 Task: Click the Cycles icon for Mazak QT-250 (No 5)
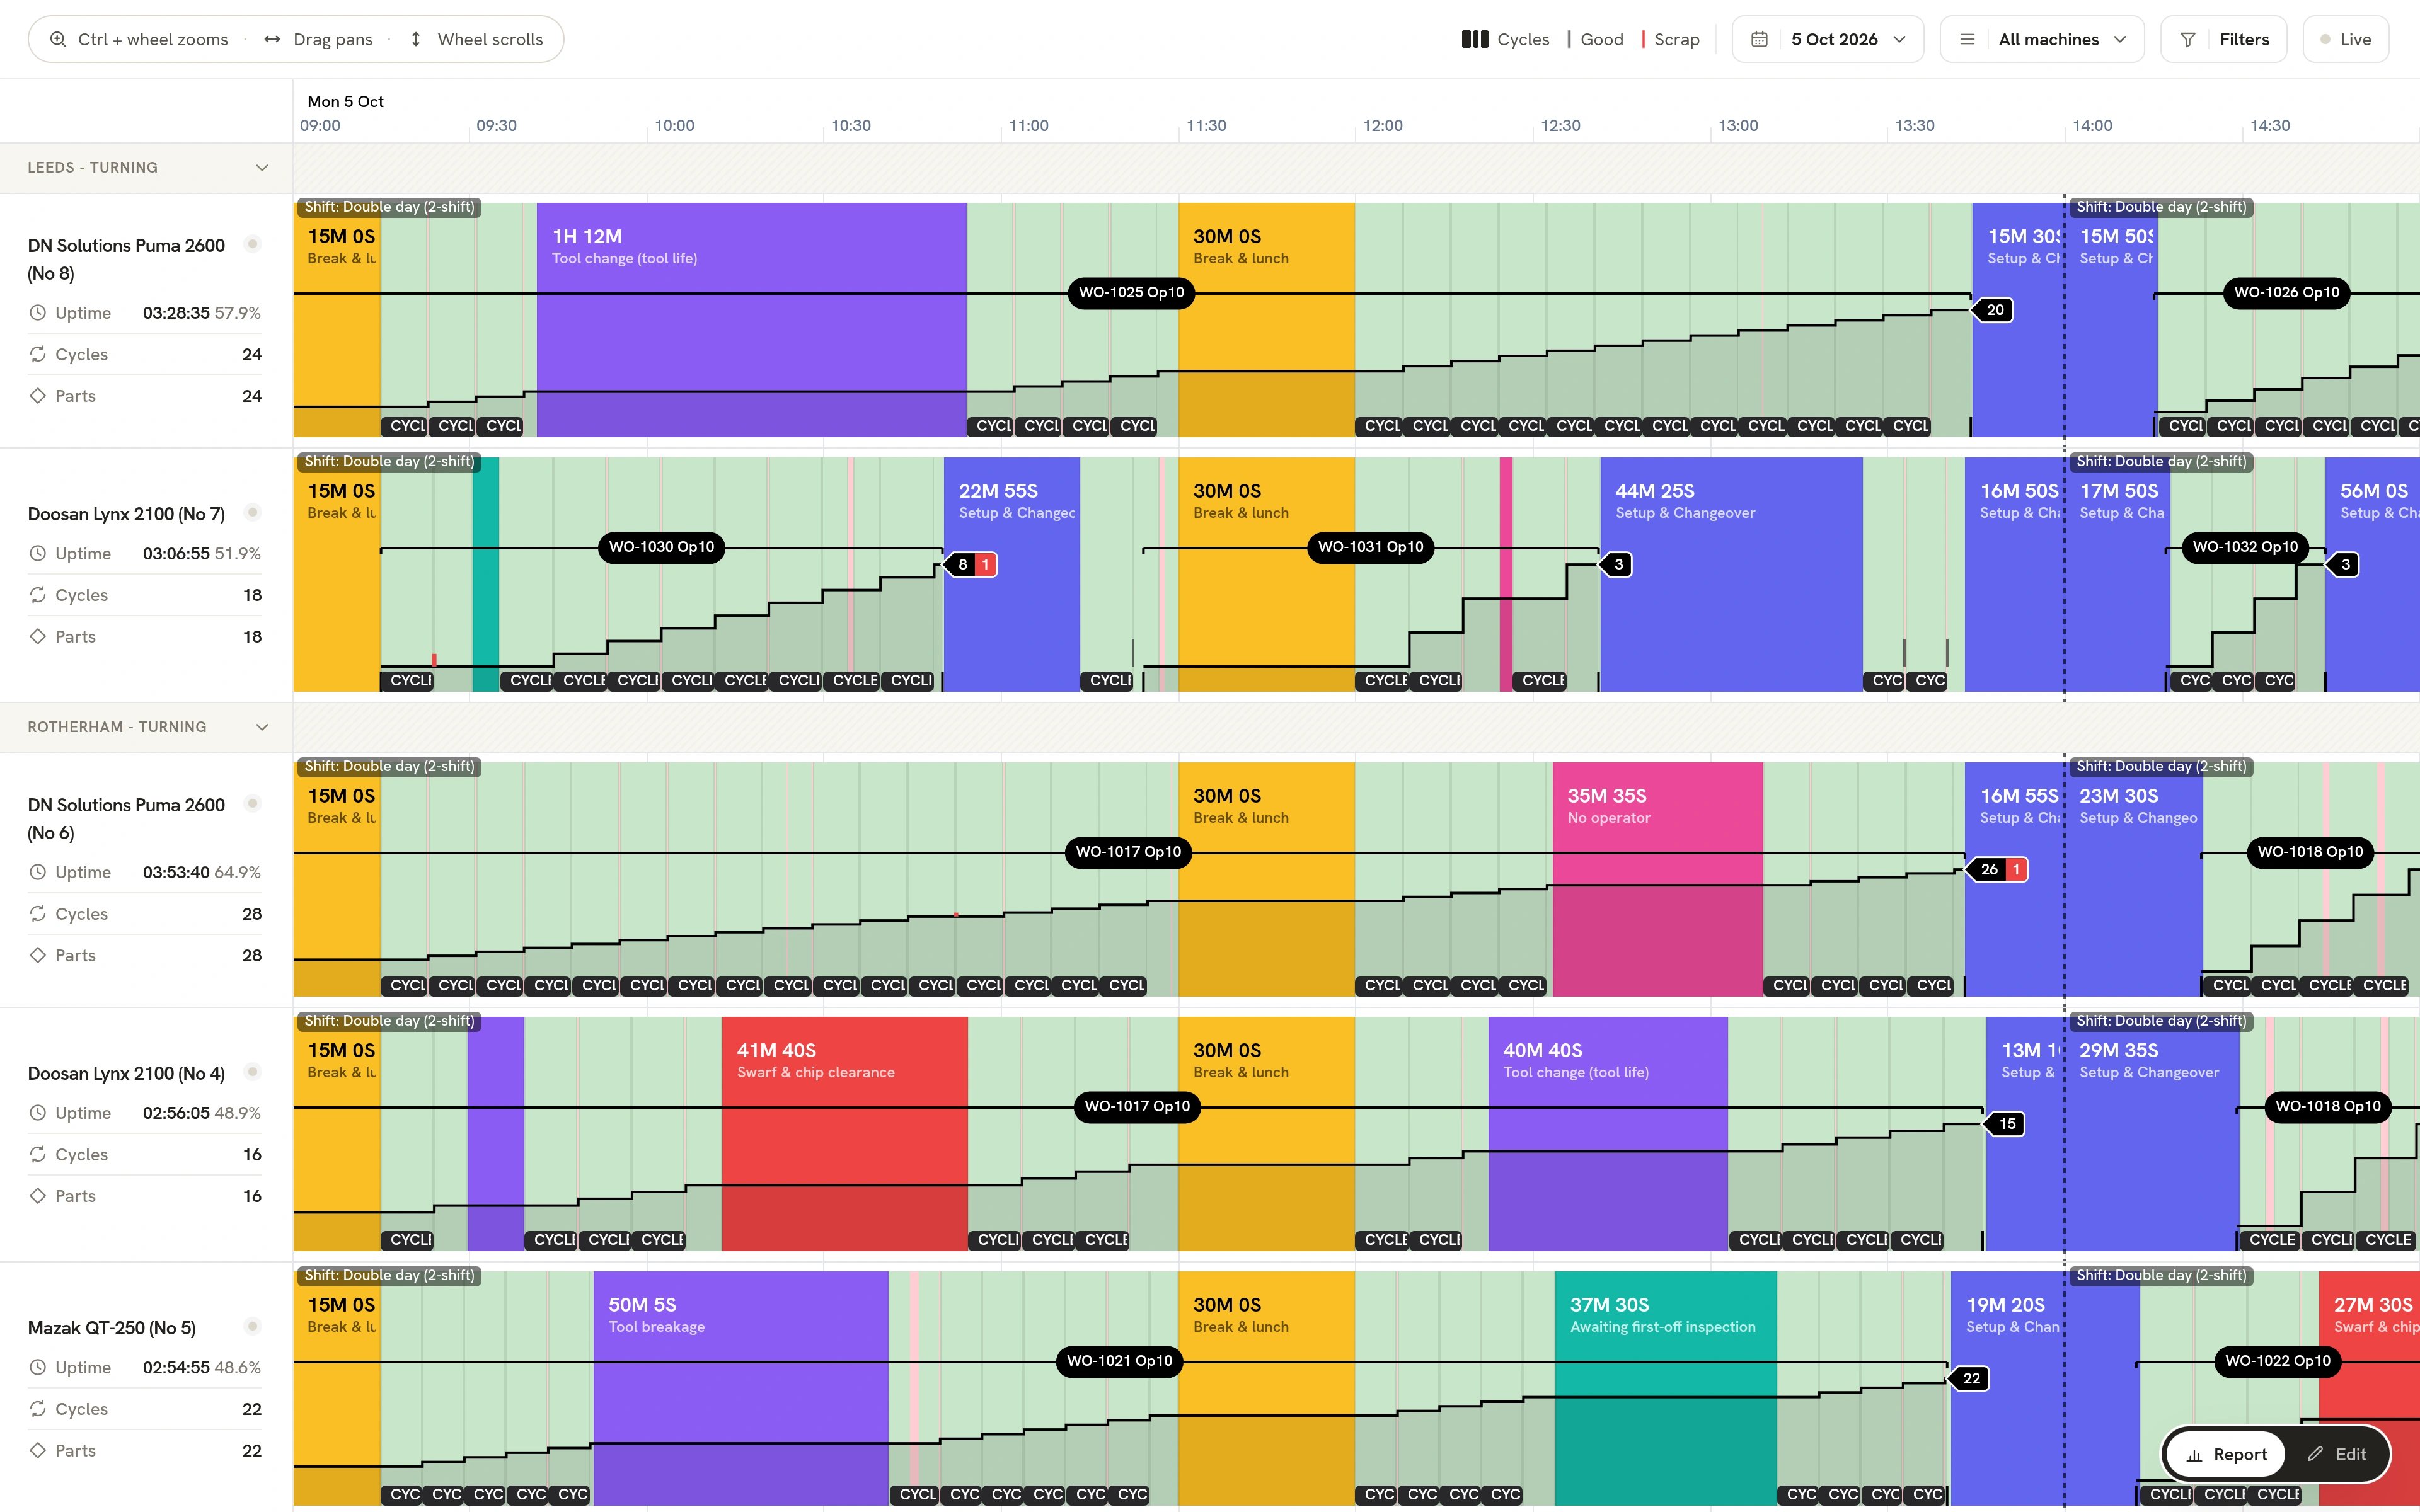tap(37, 1409)
